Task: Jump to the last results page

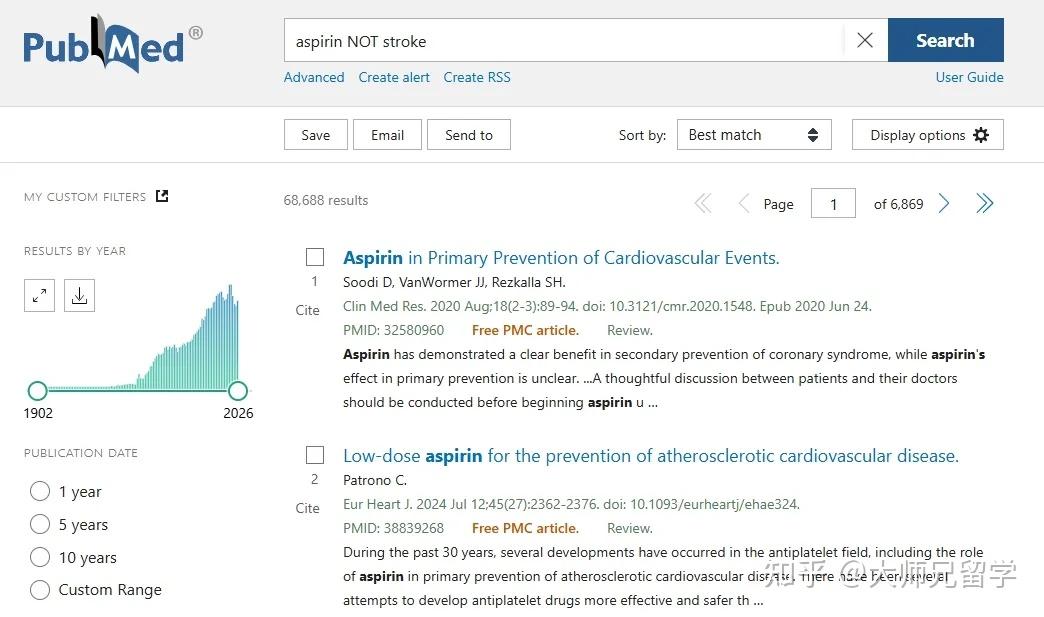Action: [x=985, y=203]
